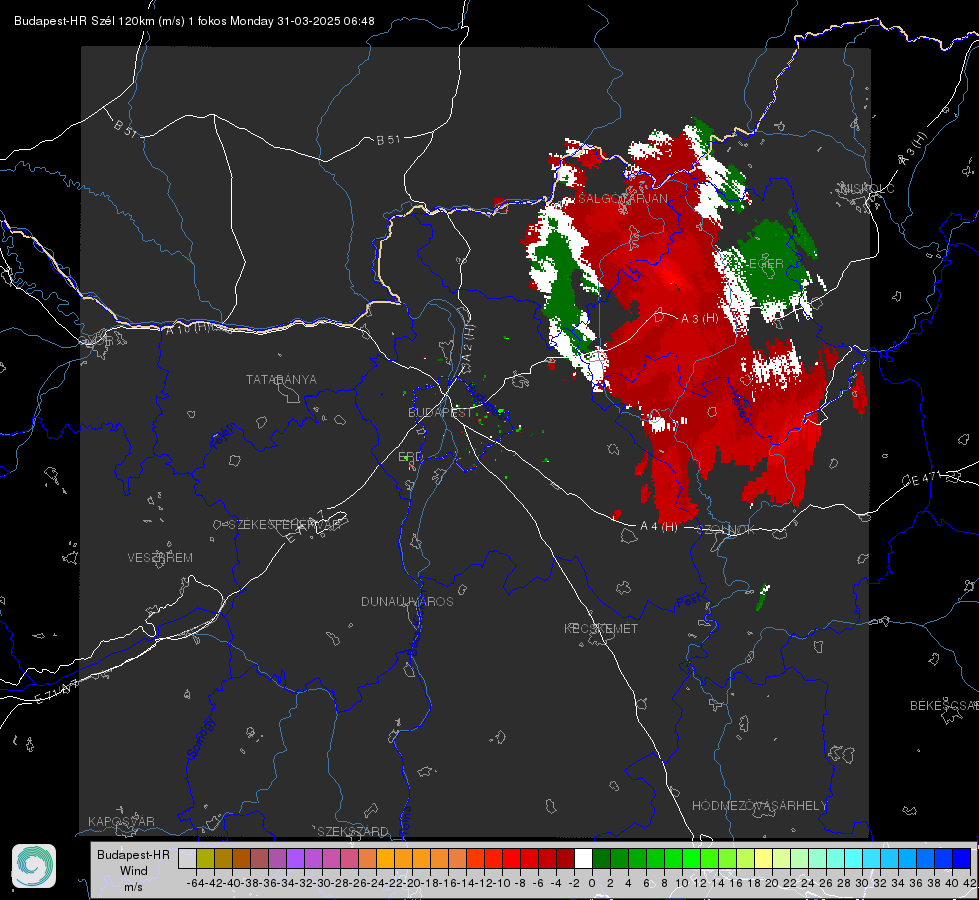The height and width of the screenshot is (900, 979).
Task: Click the ÉRD city label
Action: point(410,457)
